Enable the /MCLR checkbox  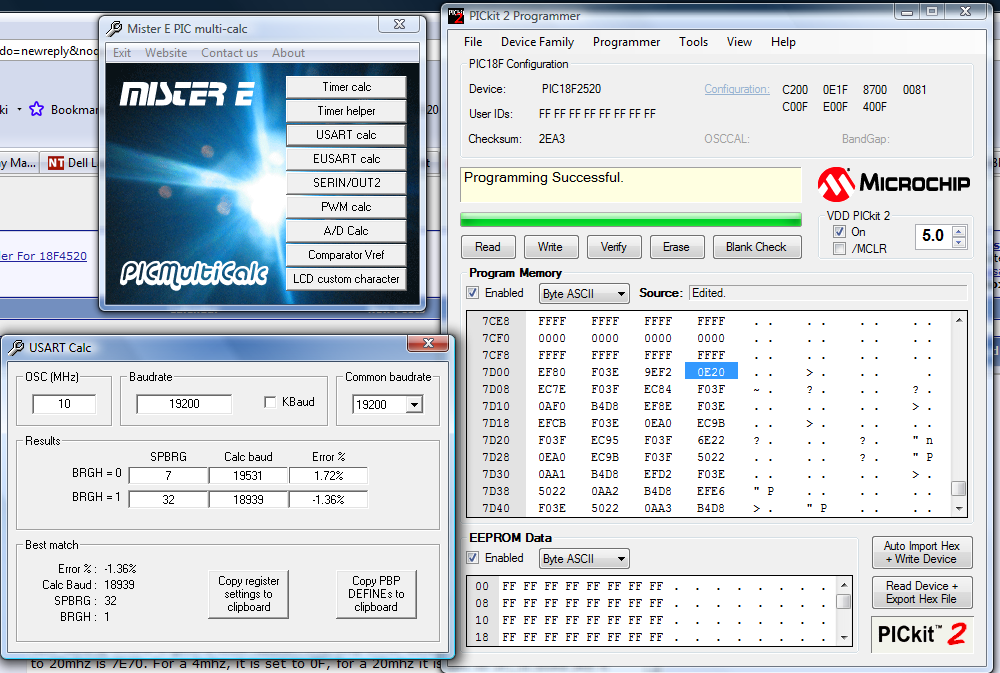point(840,249)
